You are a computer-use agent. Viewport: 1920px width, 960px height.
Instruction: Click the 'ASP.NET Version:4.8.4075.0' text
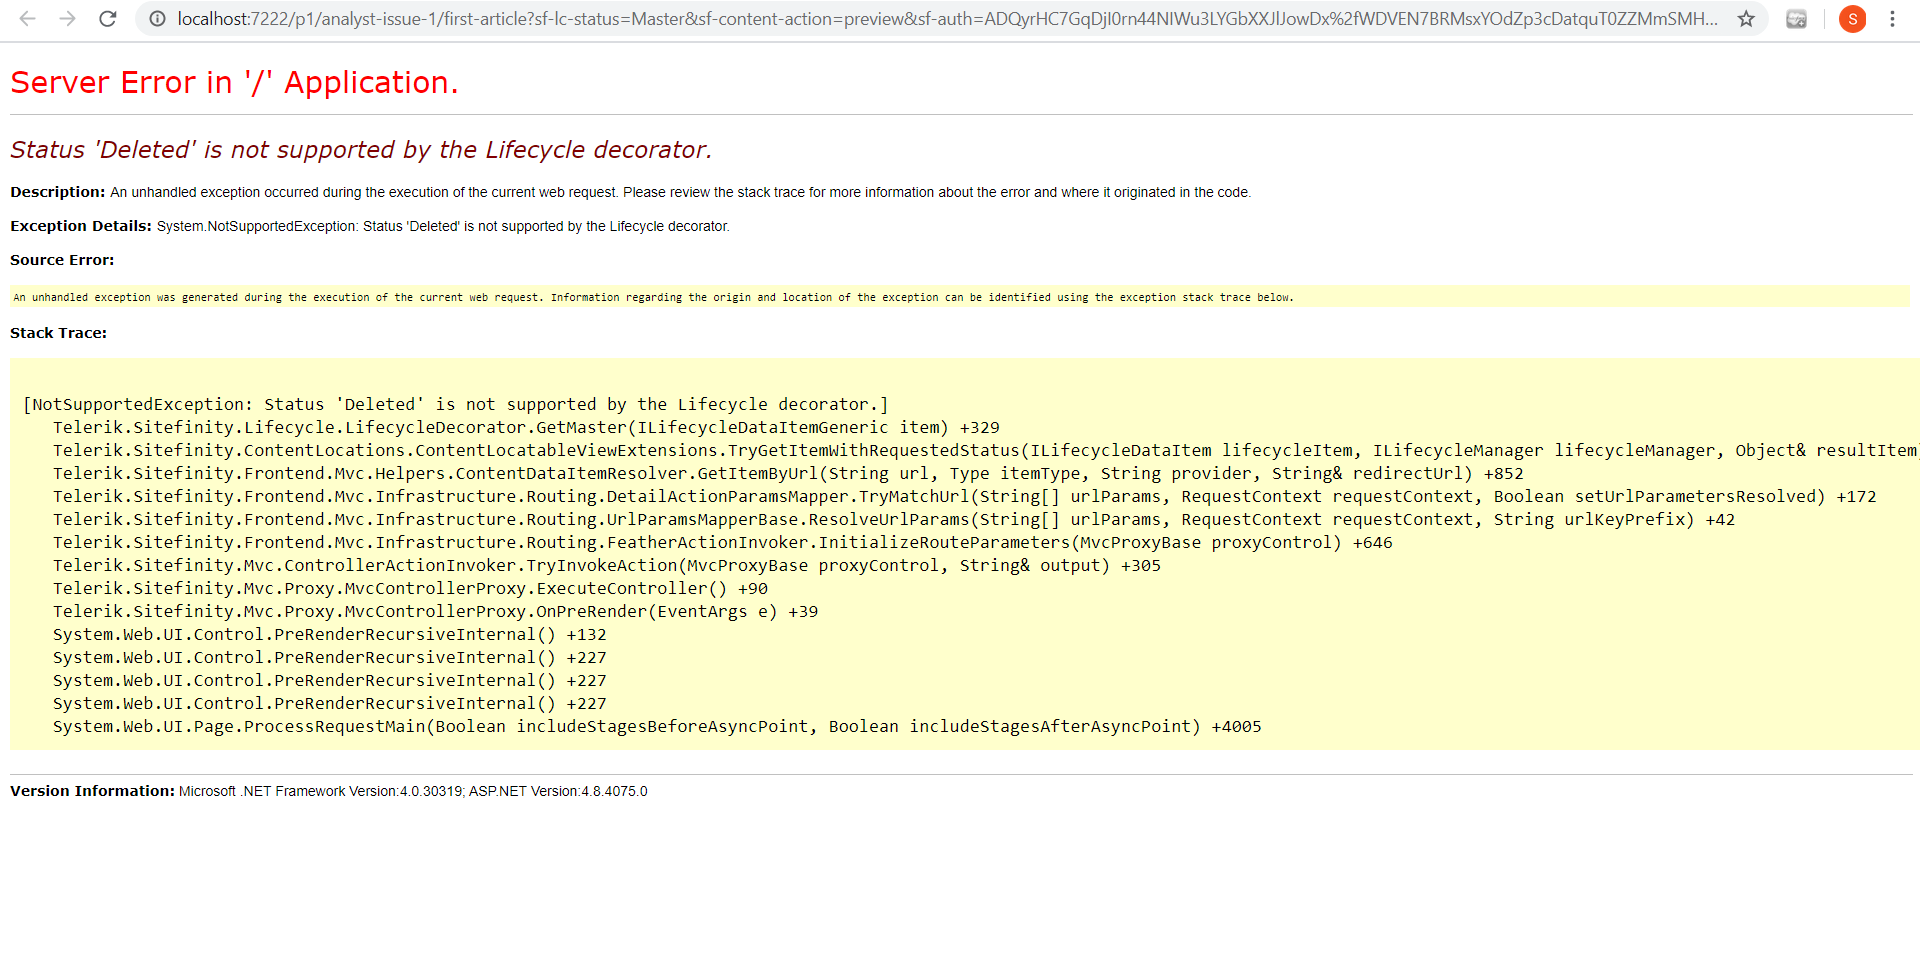click(558, 791)
